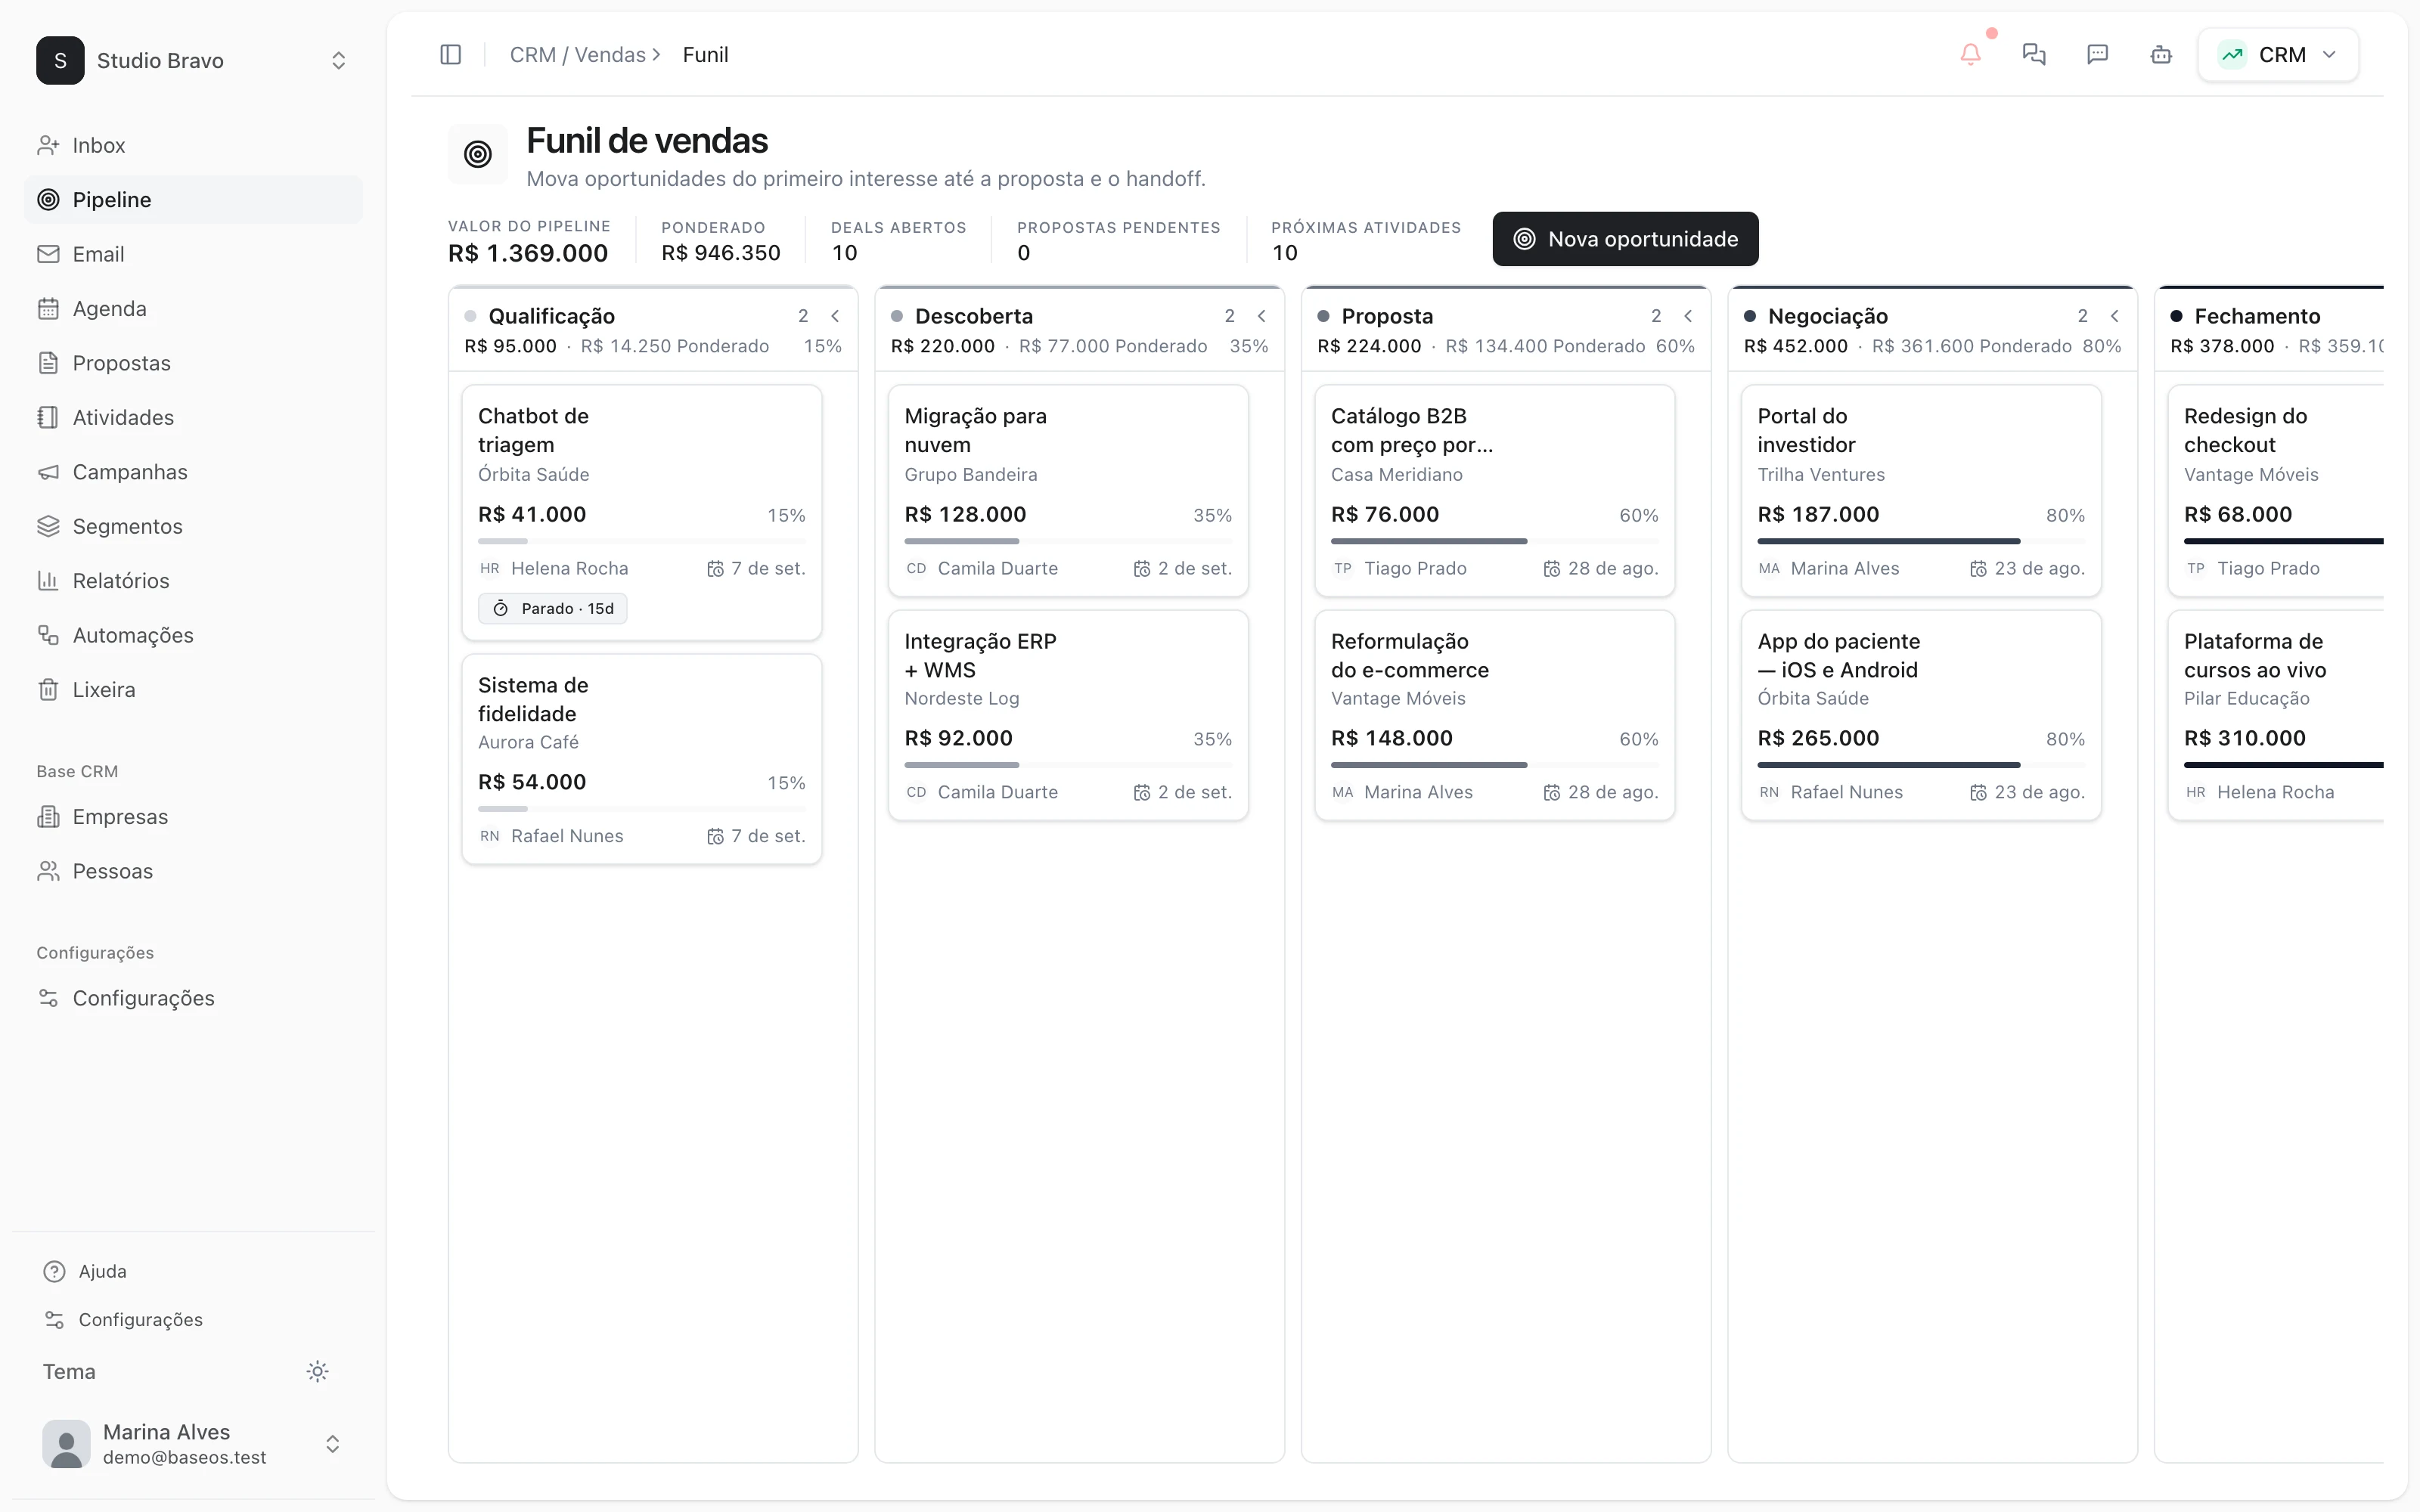Screen dimensions: 2420x1512
Task: Click the RN avatar on App do paciente card
Action: pyautogui.click(x=1769, y=793)
